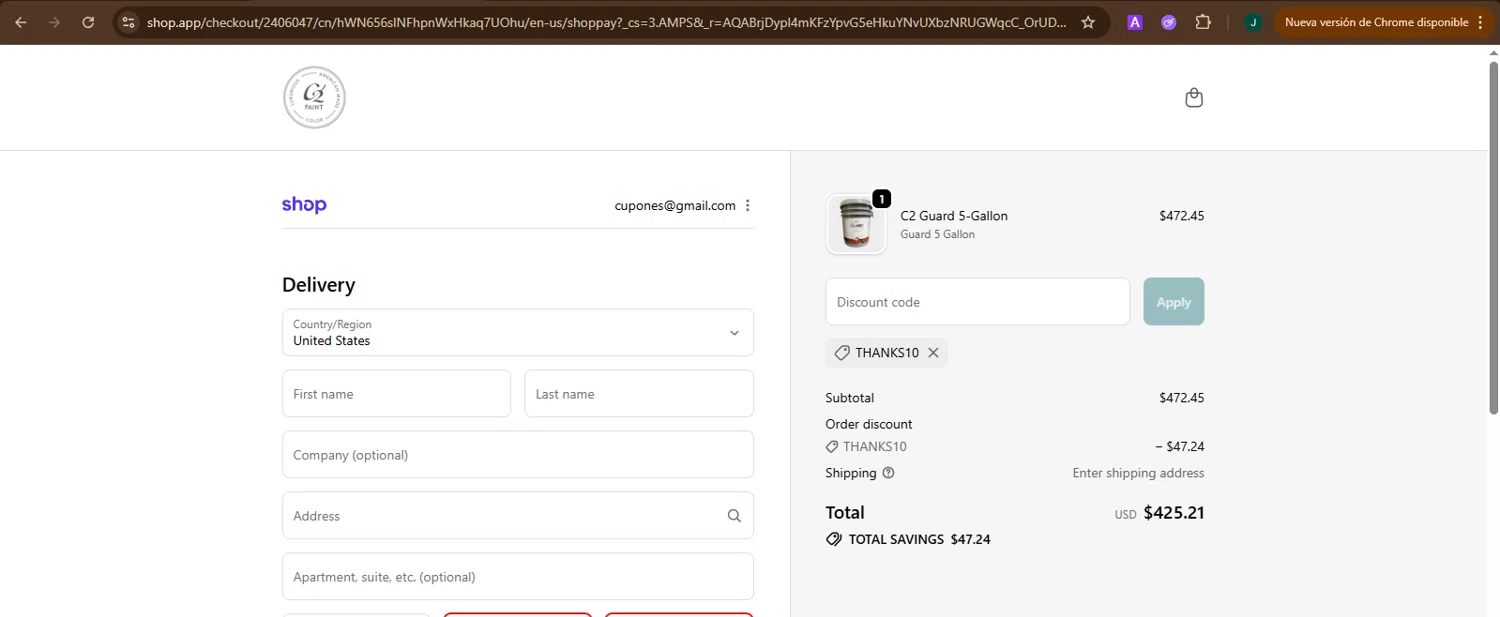Open the purple 'A' extension
This screenshot has height=617, width=1500.
[x=1135, y=22]
